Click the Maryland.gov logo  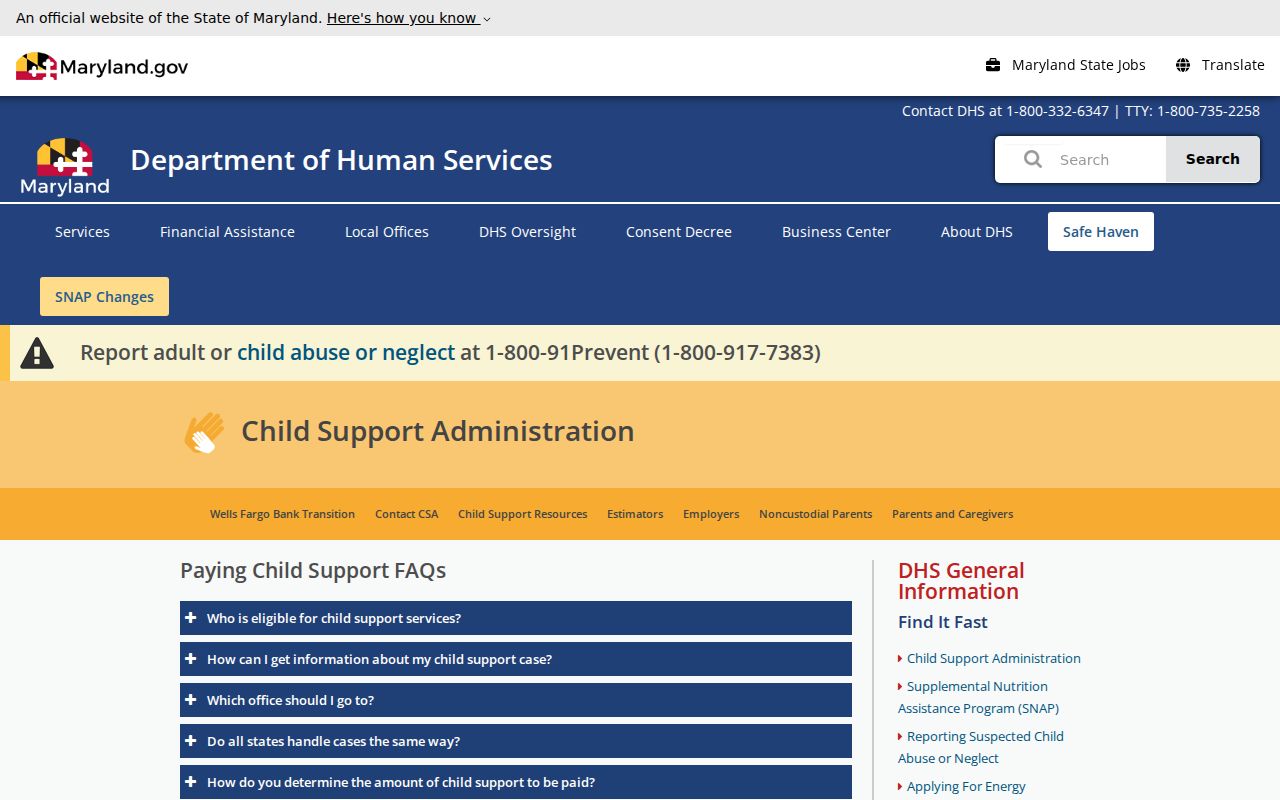[x=102, y=66]
